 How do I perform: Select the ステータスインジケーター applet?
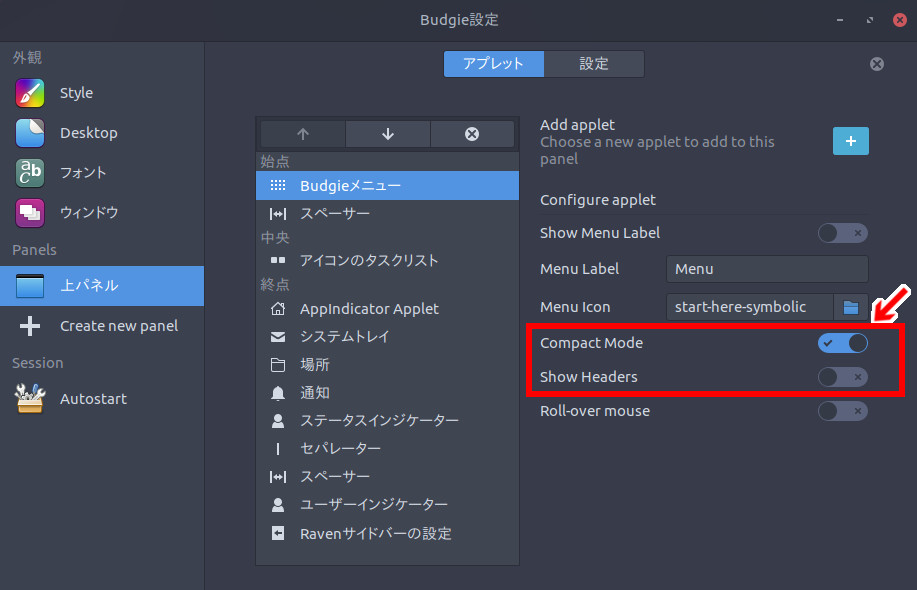coord(387,420)
